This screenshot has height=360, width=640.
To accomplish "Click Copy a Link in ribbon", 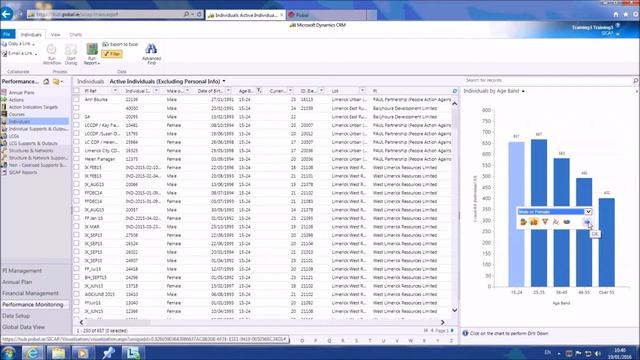I will tap(19, 44).
